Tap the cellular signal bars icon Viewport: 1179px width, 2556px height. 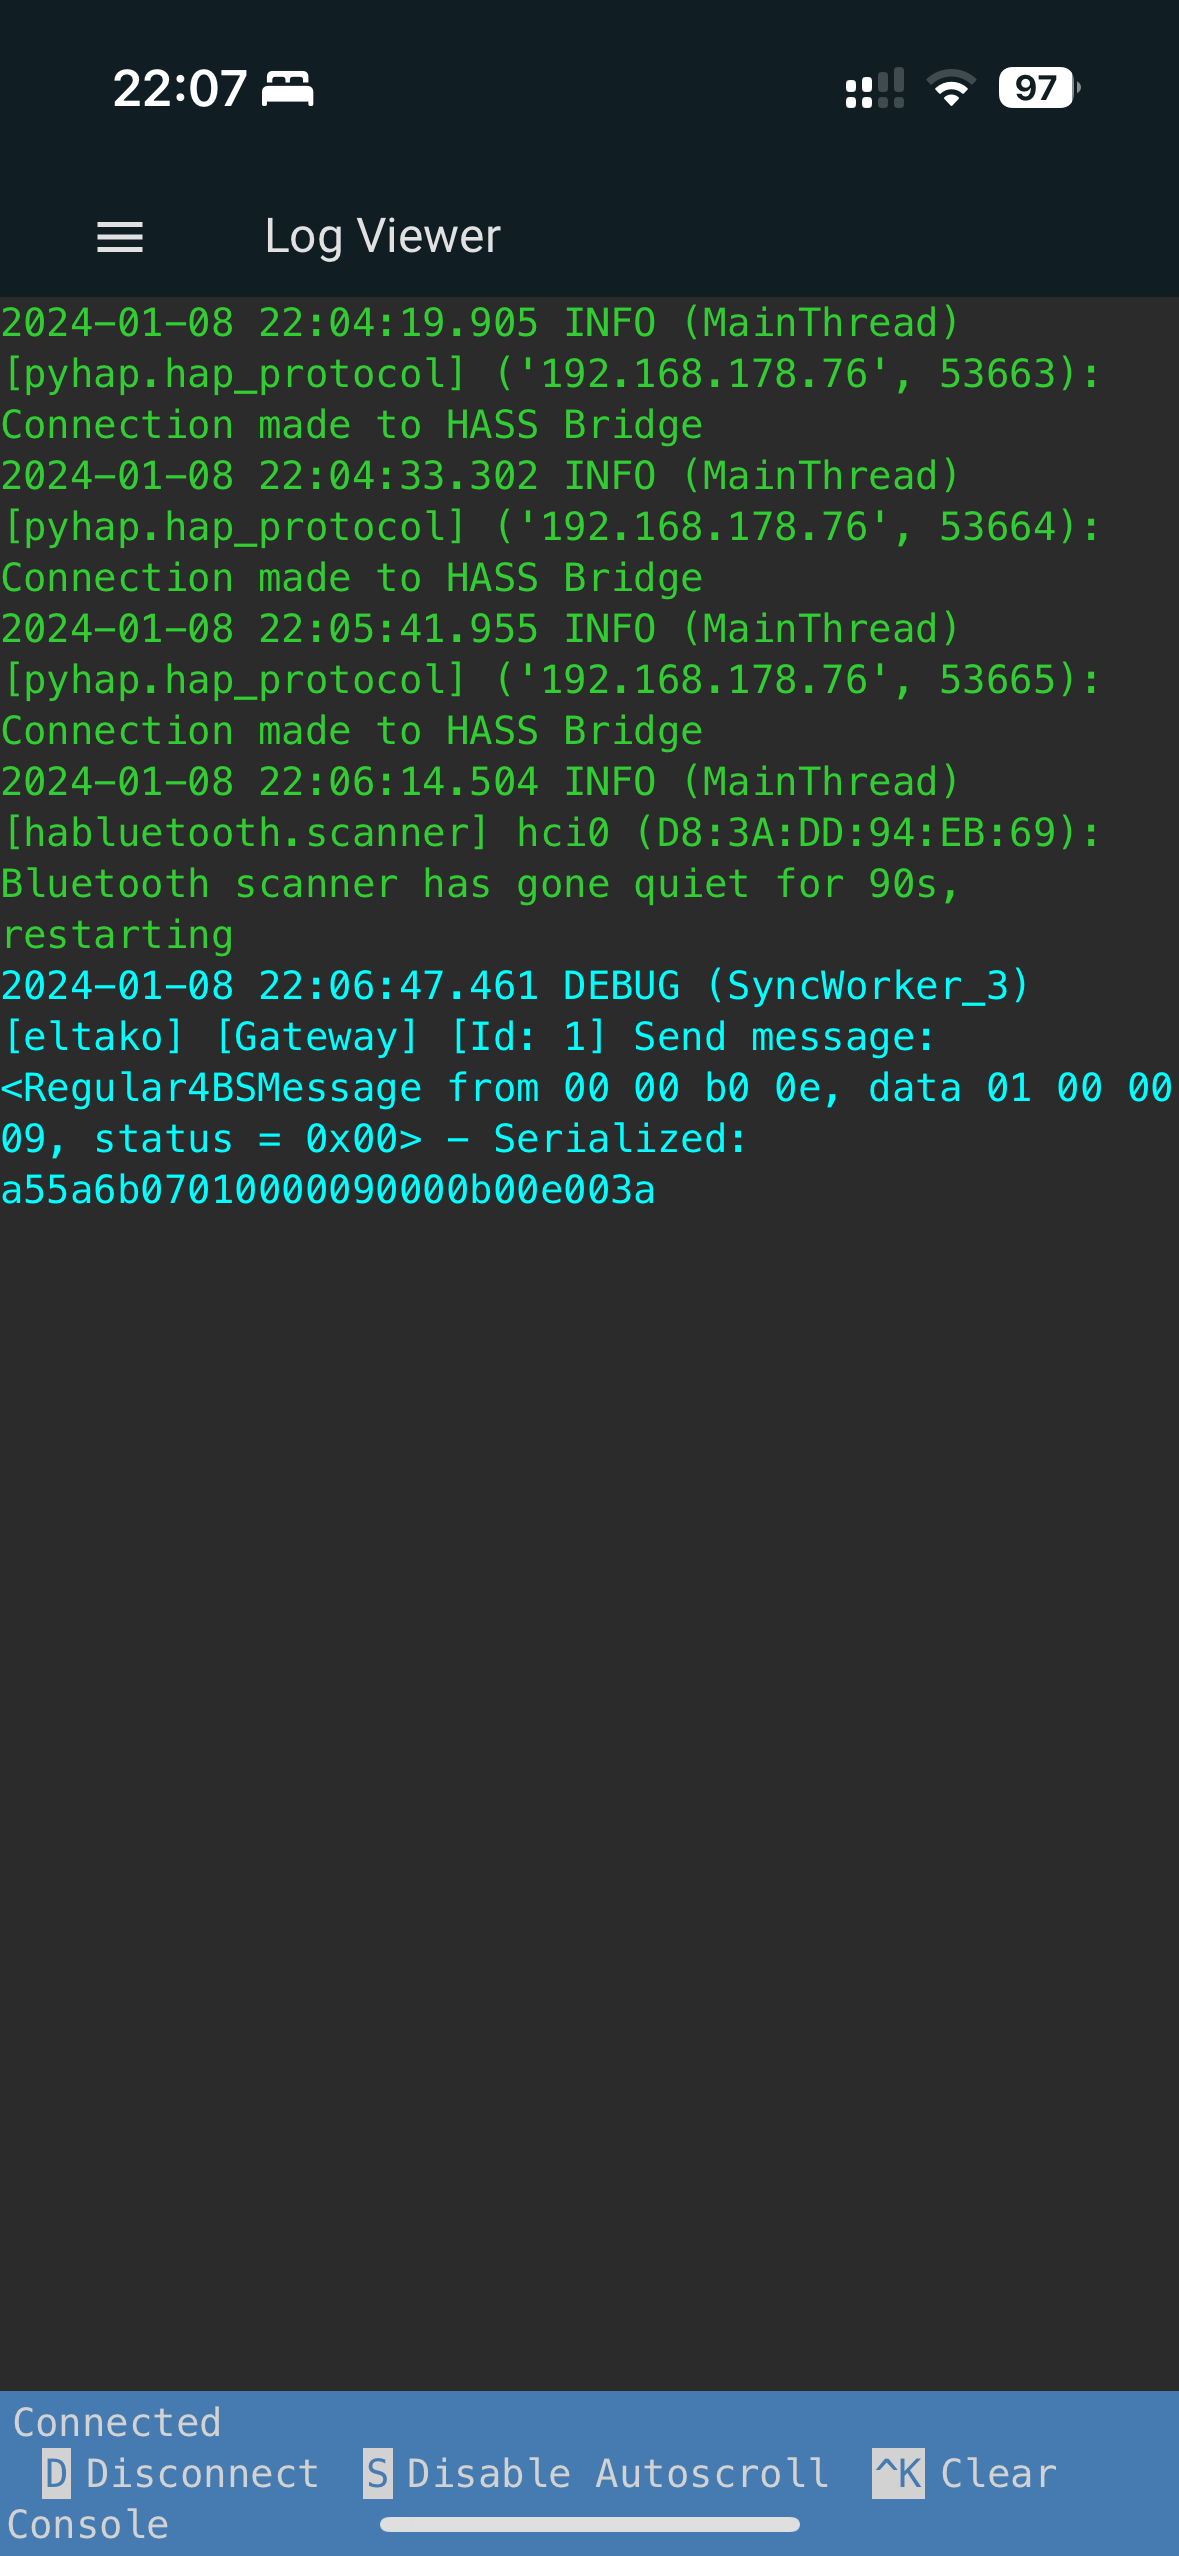point(875,88)
